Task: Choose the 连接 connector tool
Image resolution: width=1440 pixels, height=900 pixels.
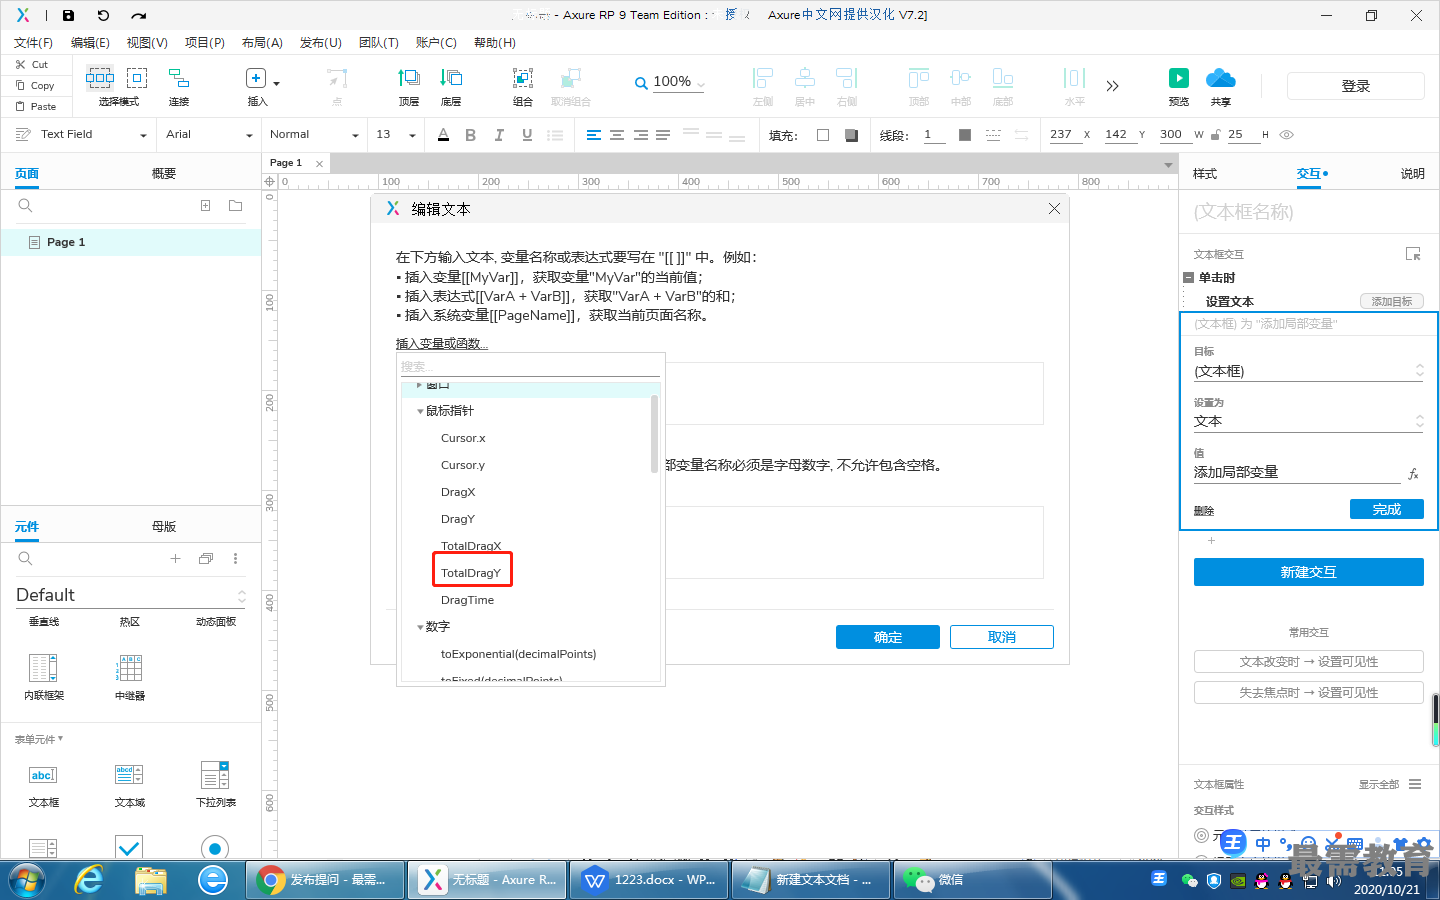Action: click(x=179, y=86)
